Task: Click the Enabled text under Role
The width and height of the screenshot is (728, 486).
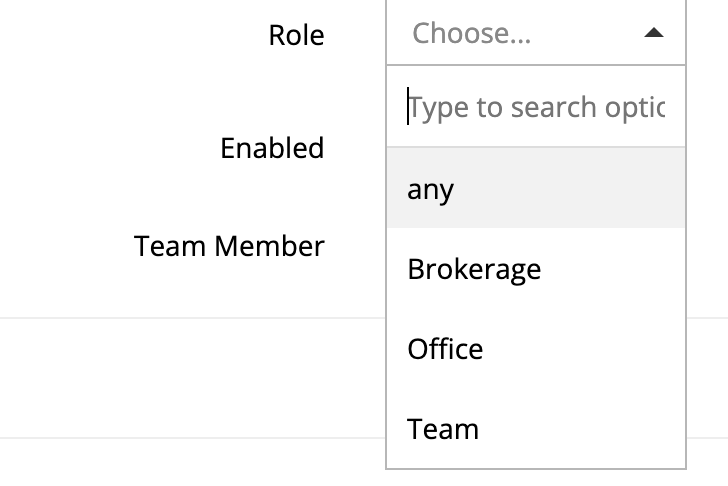Action: point(272,148)
